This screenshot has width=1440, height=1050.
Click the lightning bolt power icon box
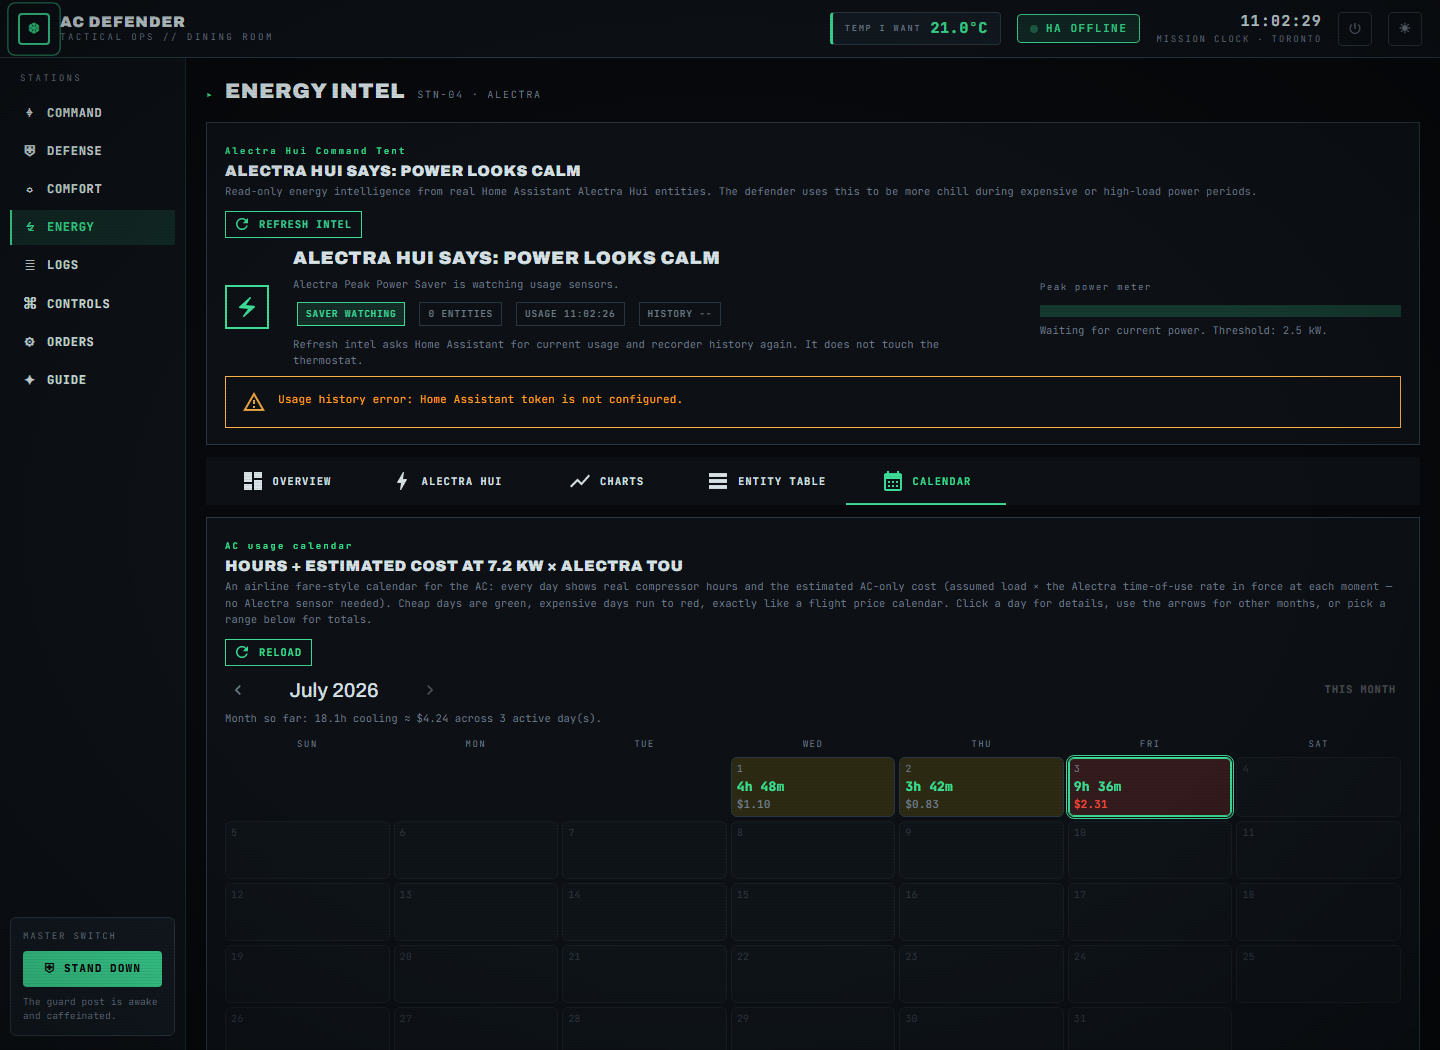tap(247, 307)
